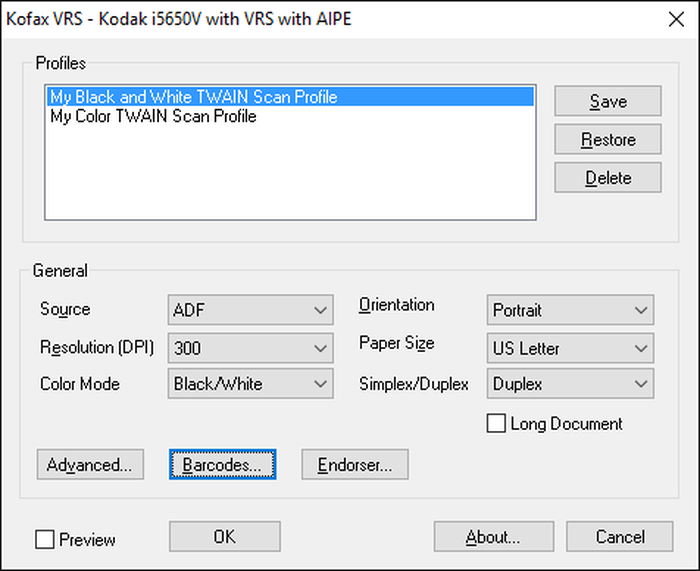700x571 pixels.
Task: Open the Resolution (DPI) dropdown
Action: pyautogui.click(x=250, y=348)
